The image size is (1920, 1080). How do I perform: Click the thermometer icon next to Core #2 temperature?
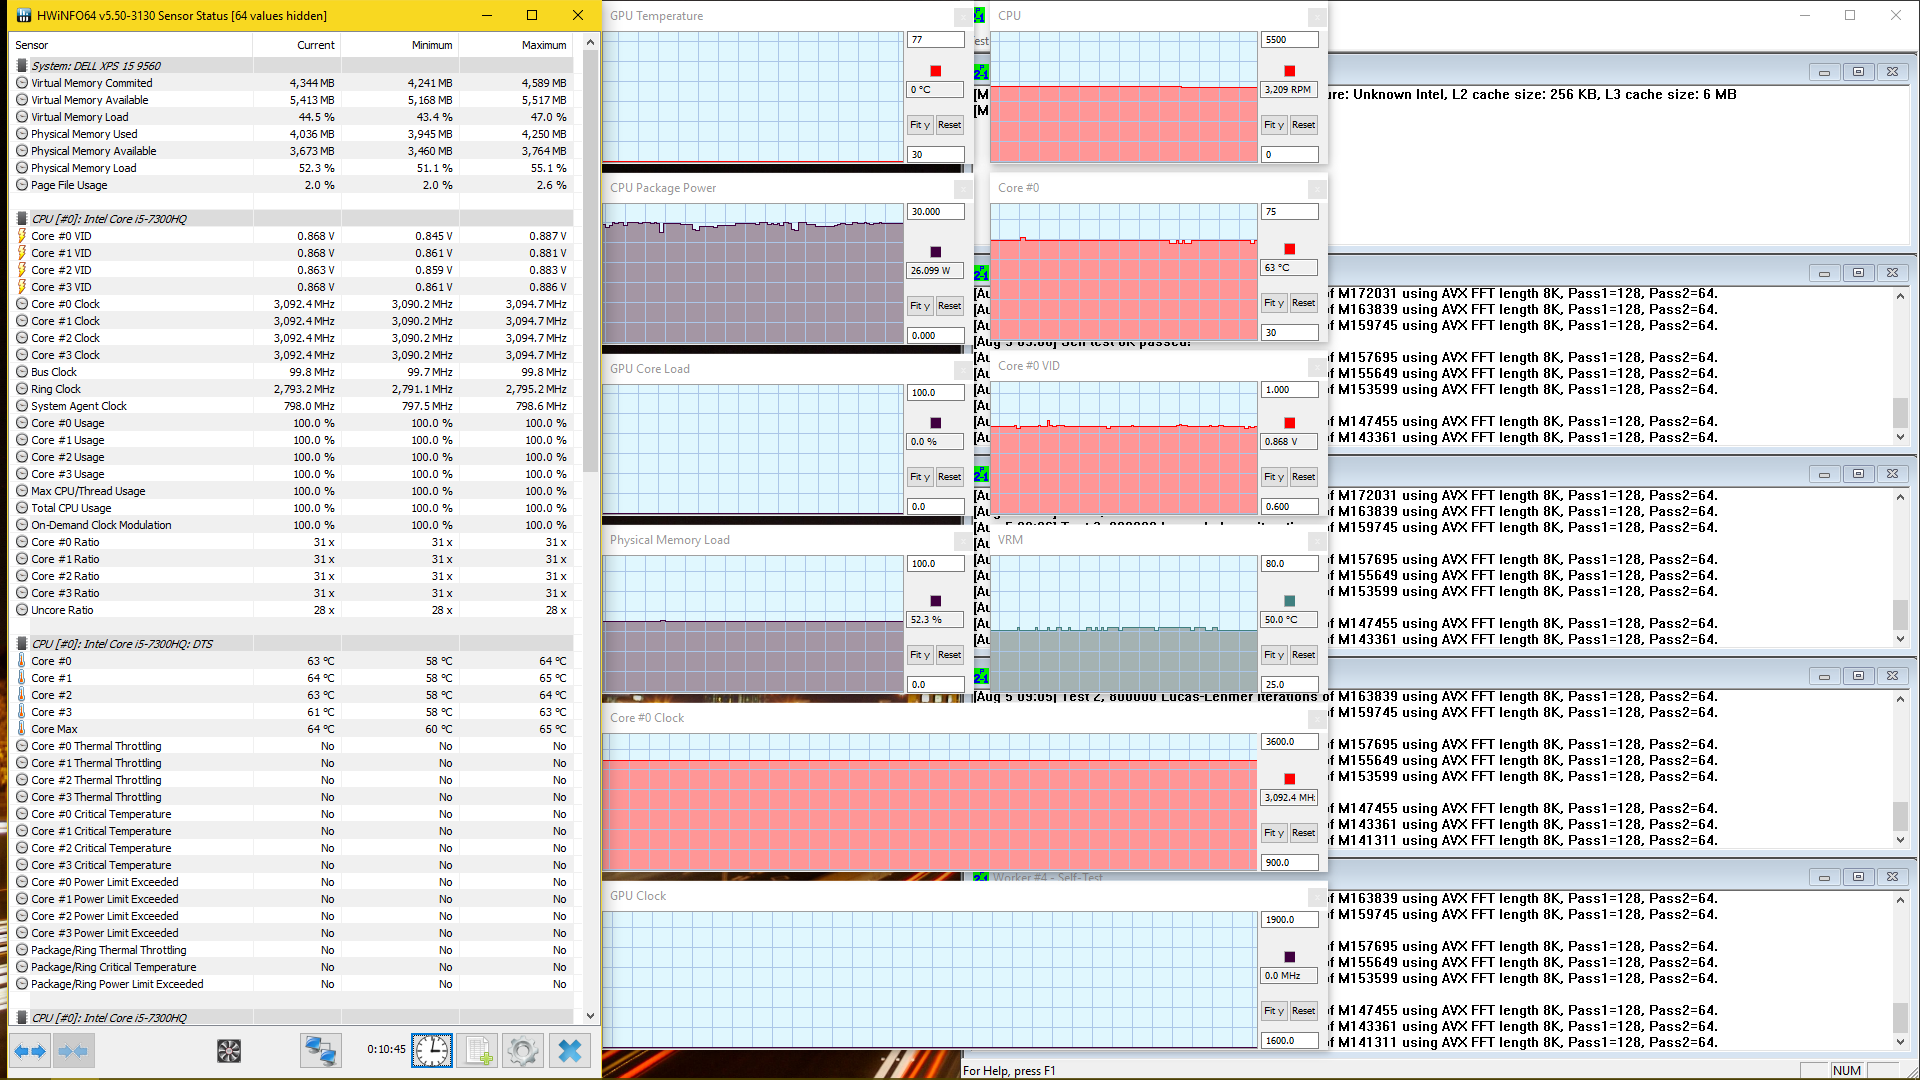point(22,695)
